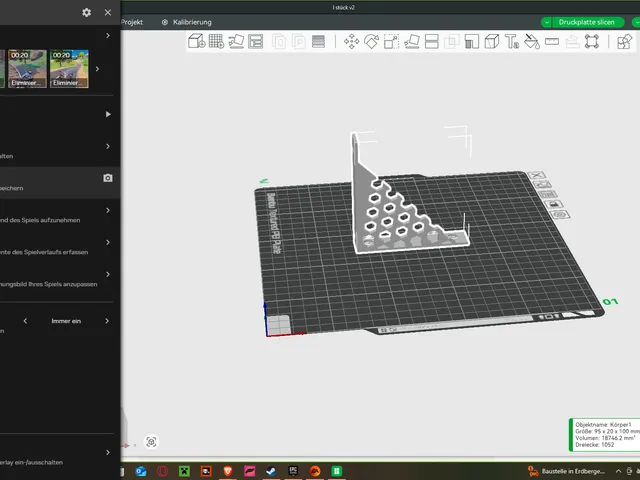The width and height of the screenshot is (640, 480).
Task: Select the Seam painting cube icon
Action: [491, 42]
